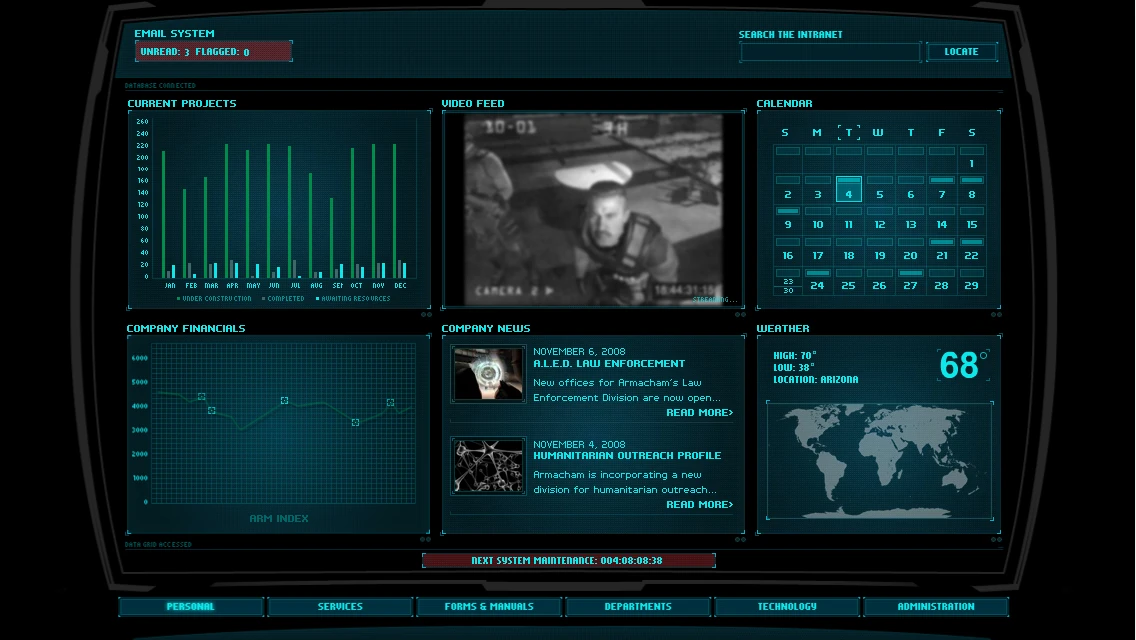The image size is (1136, 640).
Task: Click the corner icon on the Weather panel
Action: tap(996, 538)
